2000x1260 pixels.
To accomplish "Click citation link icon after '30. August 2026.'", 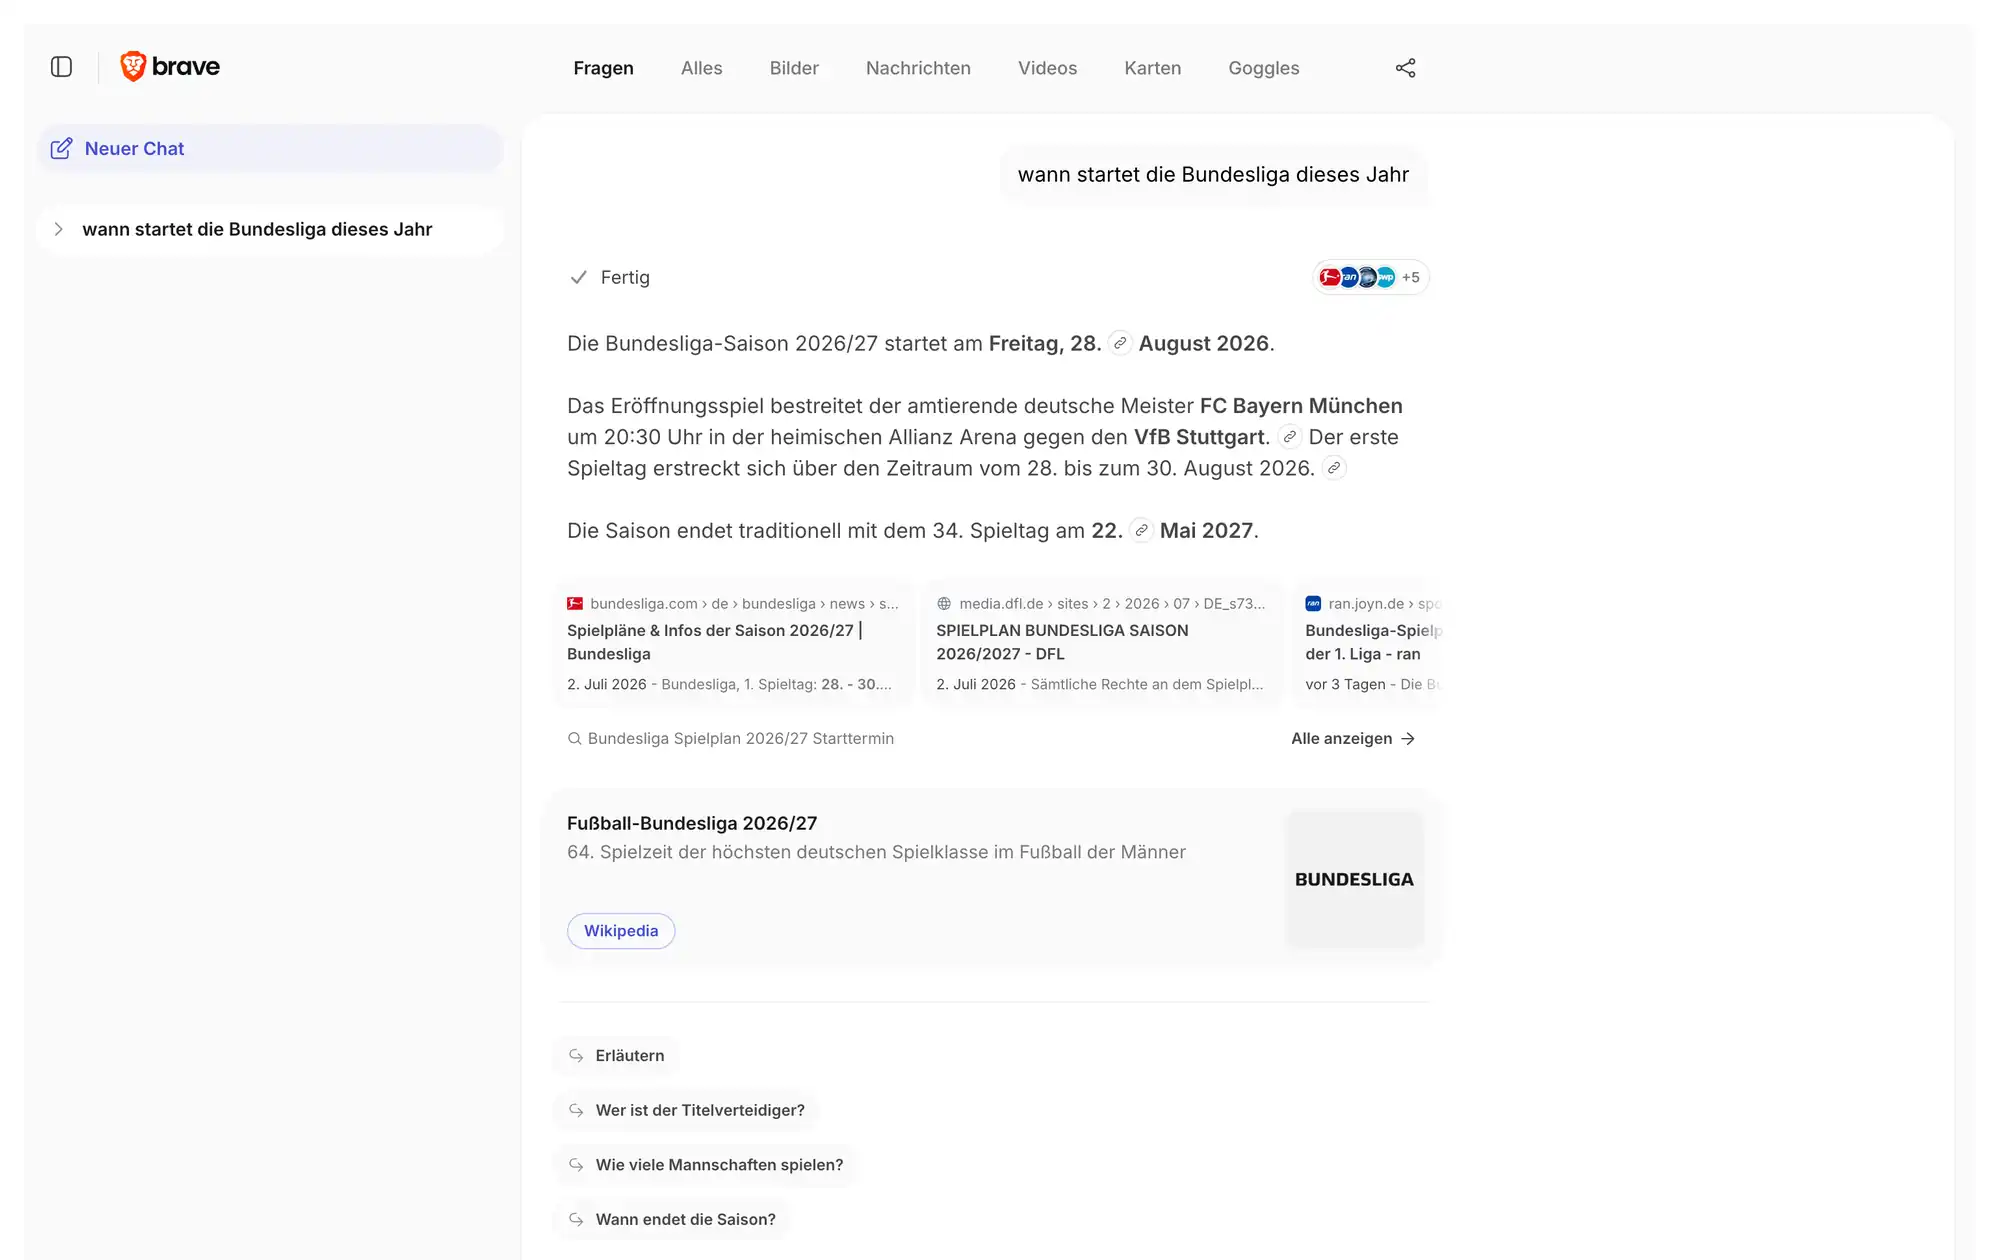I will point(1334,468).
